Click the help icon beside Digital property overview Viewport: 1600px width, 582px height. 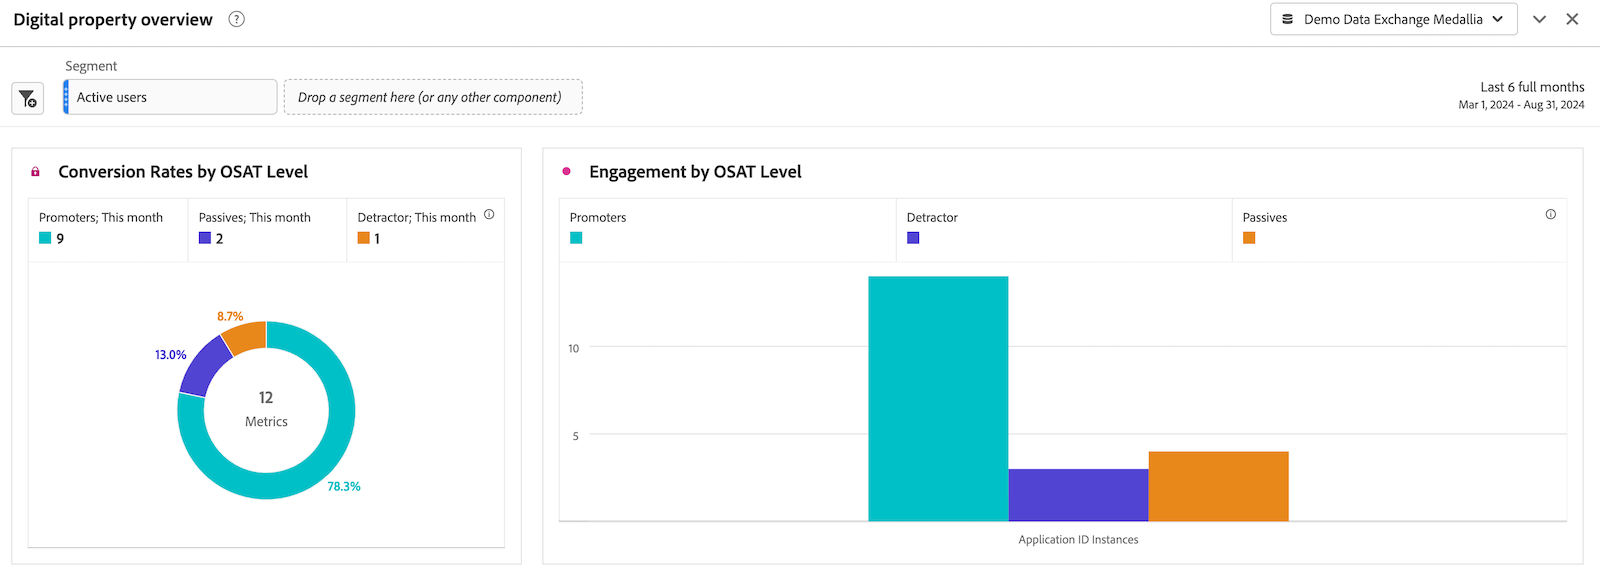(x=236, y=19)
